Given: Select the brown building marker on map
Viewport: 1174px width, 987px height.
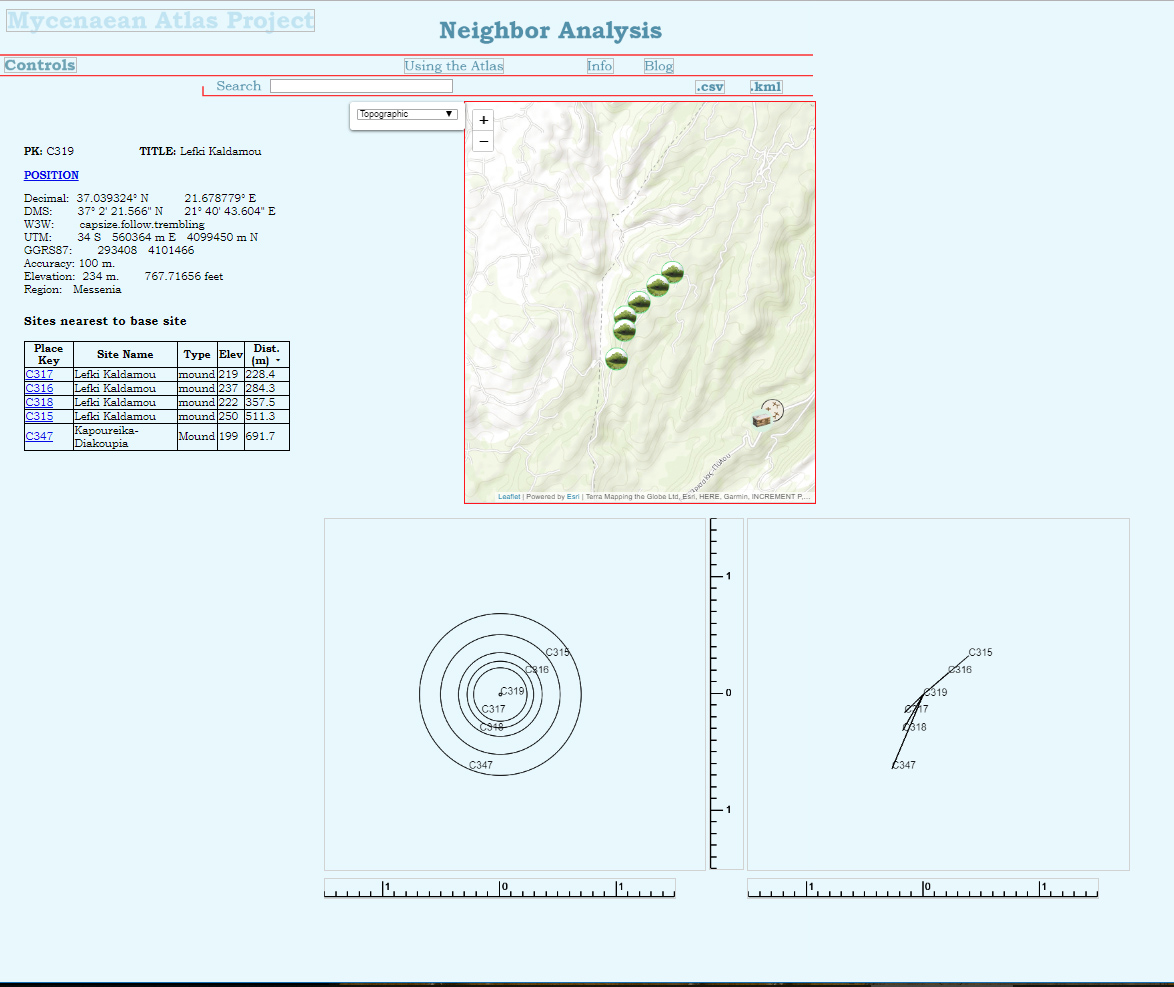Looking at the screenshot, I should click(762, 421).
